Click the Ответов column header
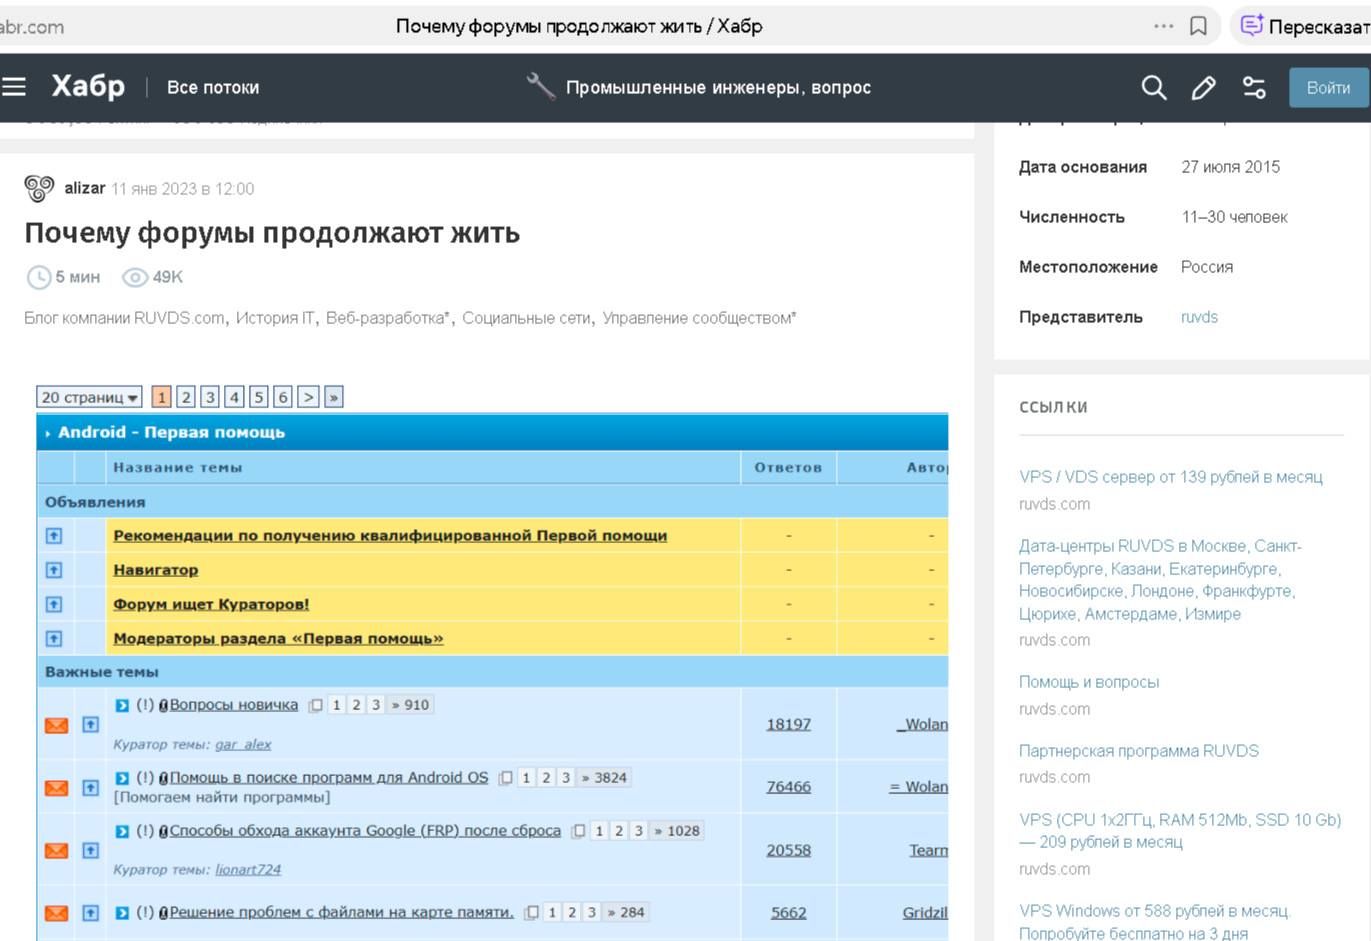The height and width of the screenshot is (941, 1371). click(x=788, y=467)
